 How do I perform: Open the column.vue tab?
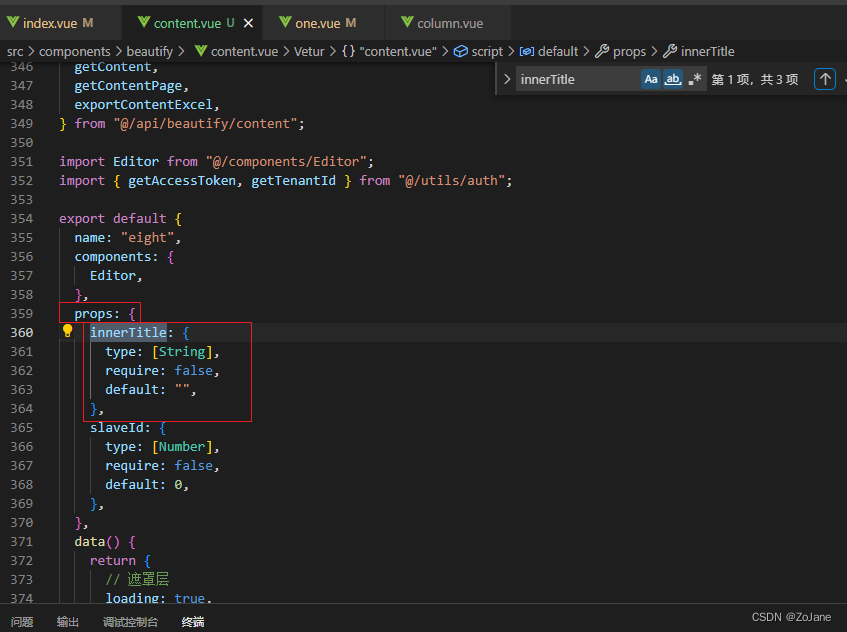coord(448,23)
